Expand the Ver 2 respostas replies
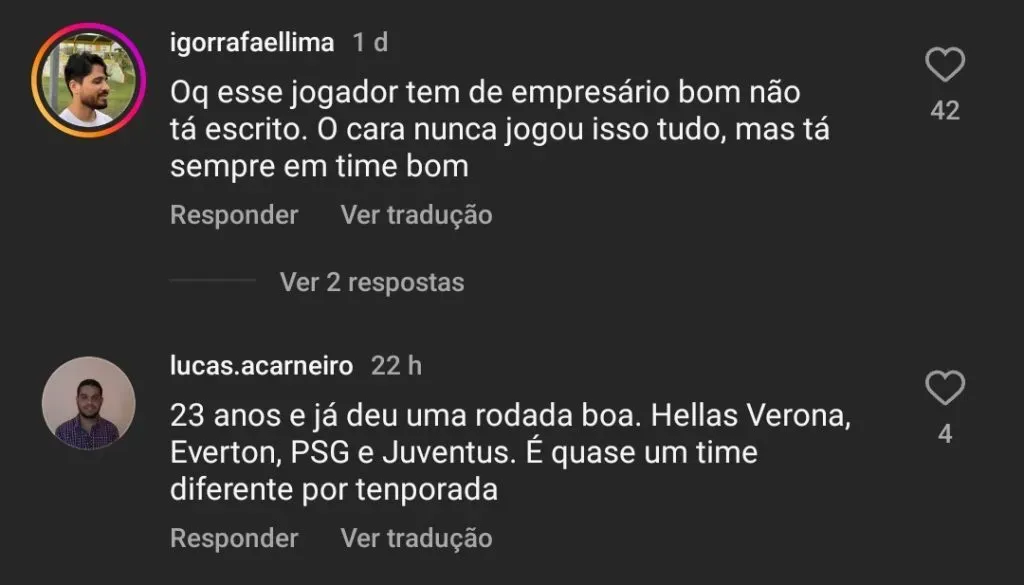Image resolution: width=1024 pixels, height=585 pixels. click(x=372, y=282)
